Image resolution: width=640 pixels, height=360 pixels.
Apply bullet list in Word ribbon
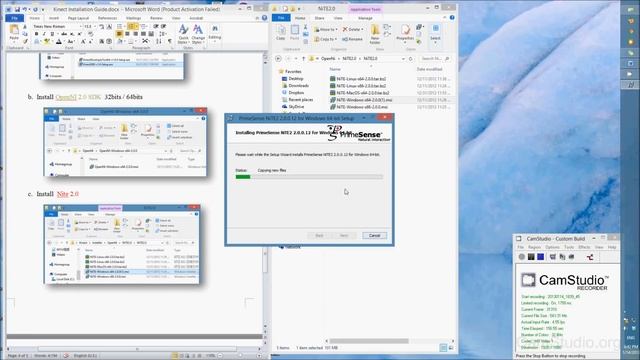click(x=120, y=26)
